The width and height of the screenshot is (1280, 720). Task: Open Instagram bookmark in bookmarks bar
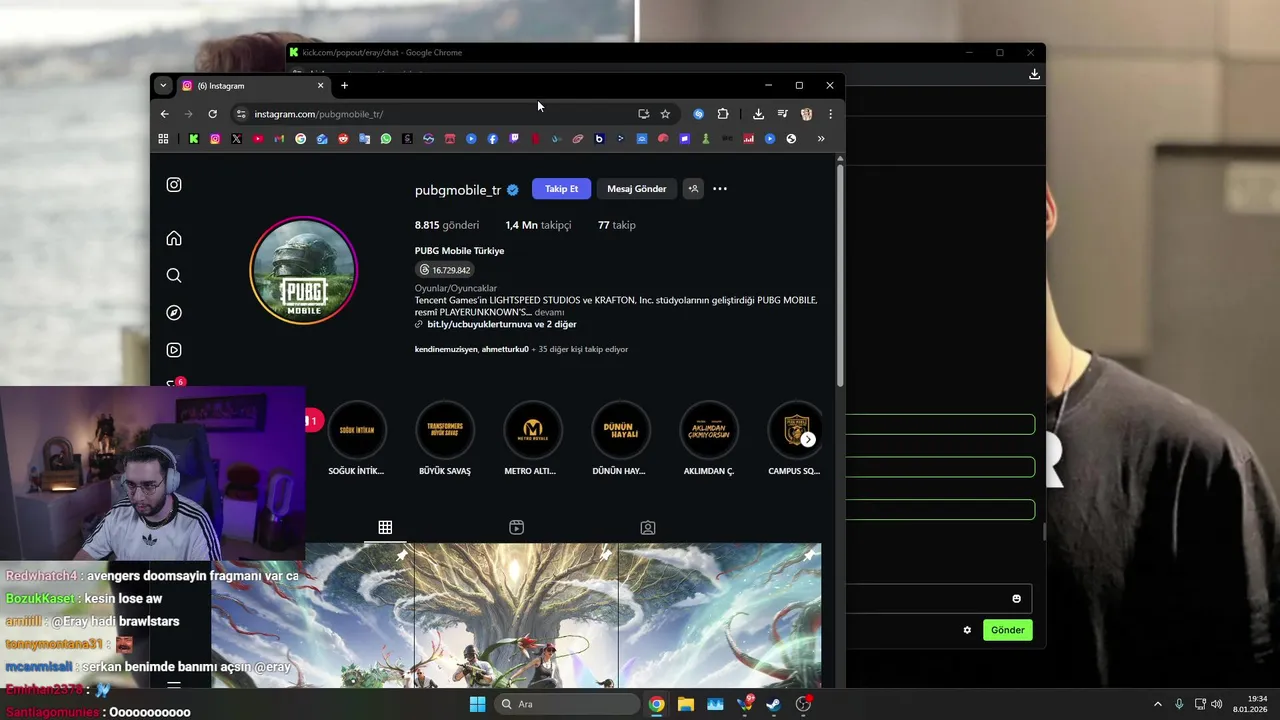(x=215, y=139)
